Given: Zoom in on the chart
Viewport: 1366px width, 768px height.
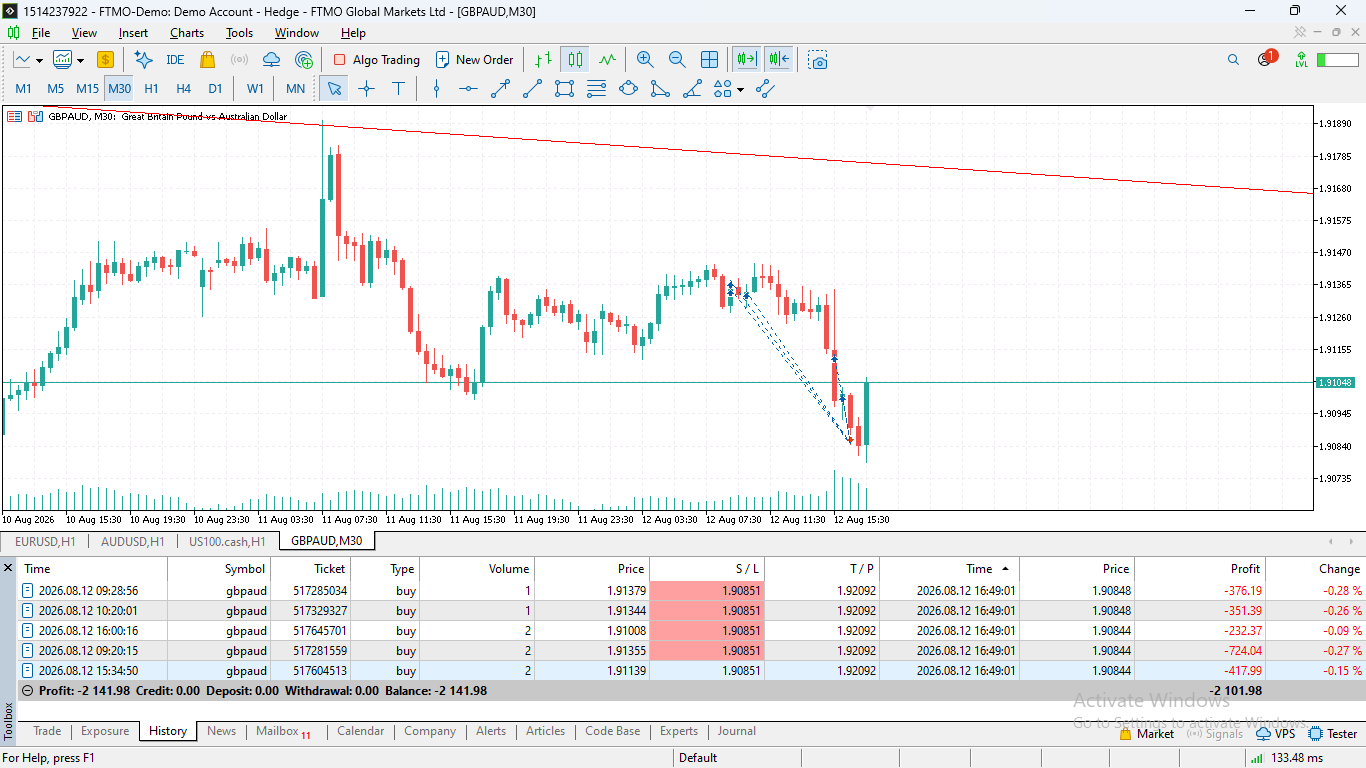Looking at the screenshot, I should (645, 60).
